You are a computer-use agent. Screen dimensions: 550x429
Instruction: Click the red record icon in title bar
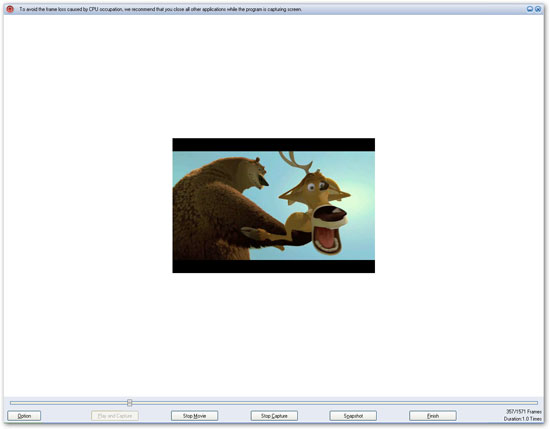point(10,9)
